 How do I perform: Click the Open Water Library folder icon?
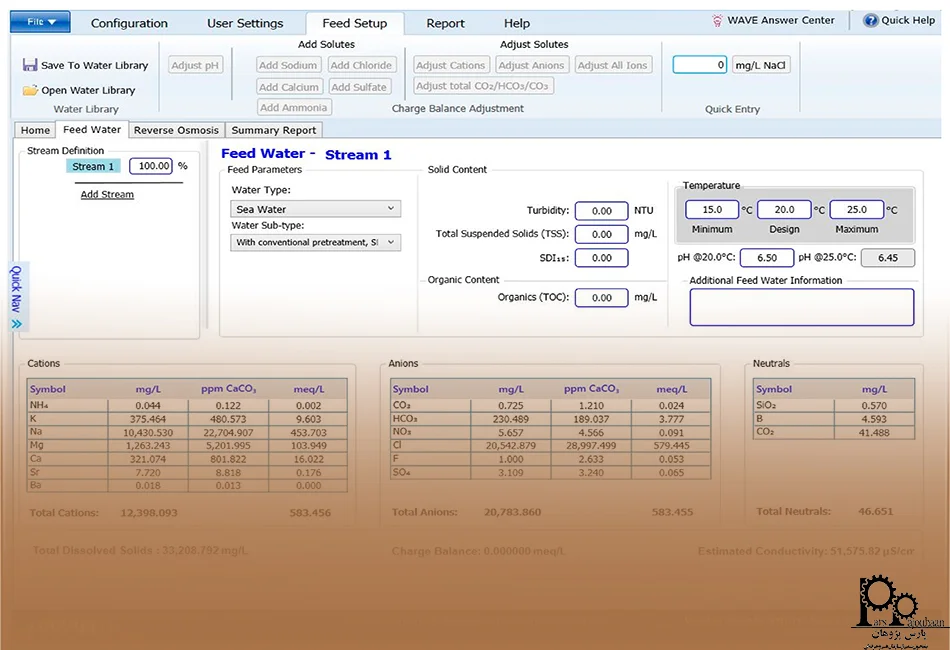pyautogui.click(x=30, y=90)
